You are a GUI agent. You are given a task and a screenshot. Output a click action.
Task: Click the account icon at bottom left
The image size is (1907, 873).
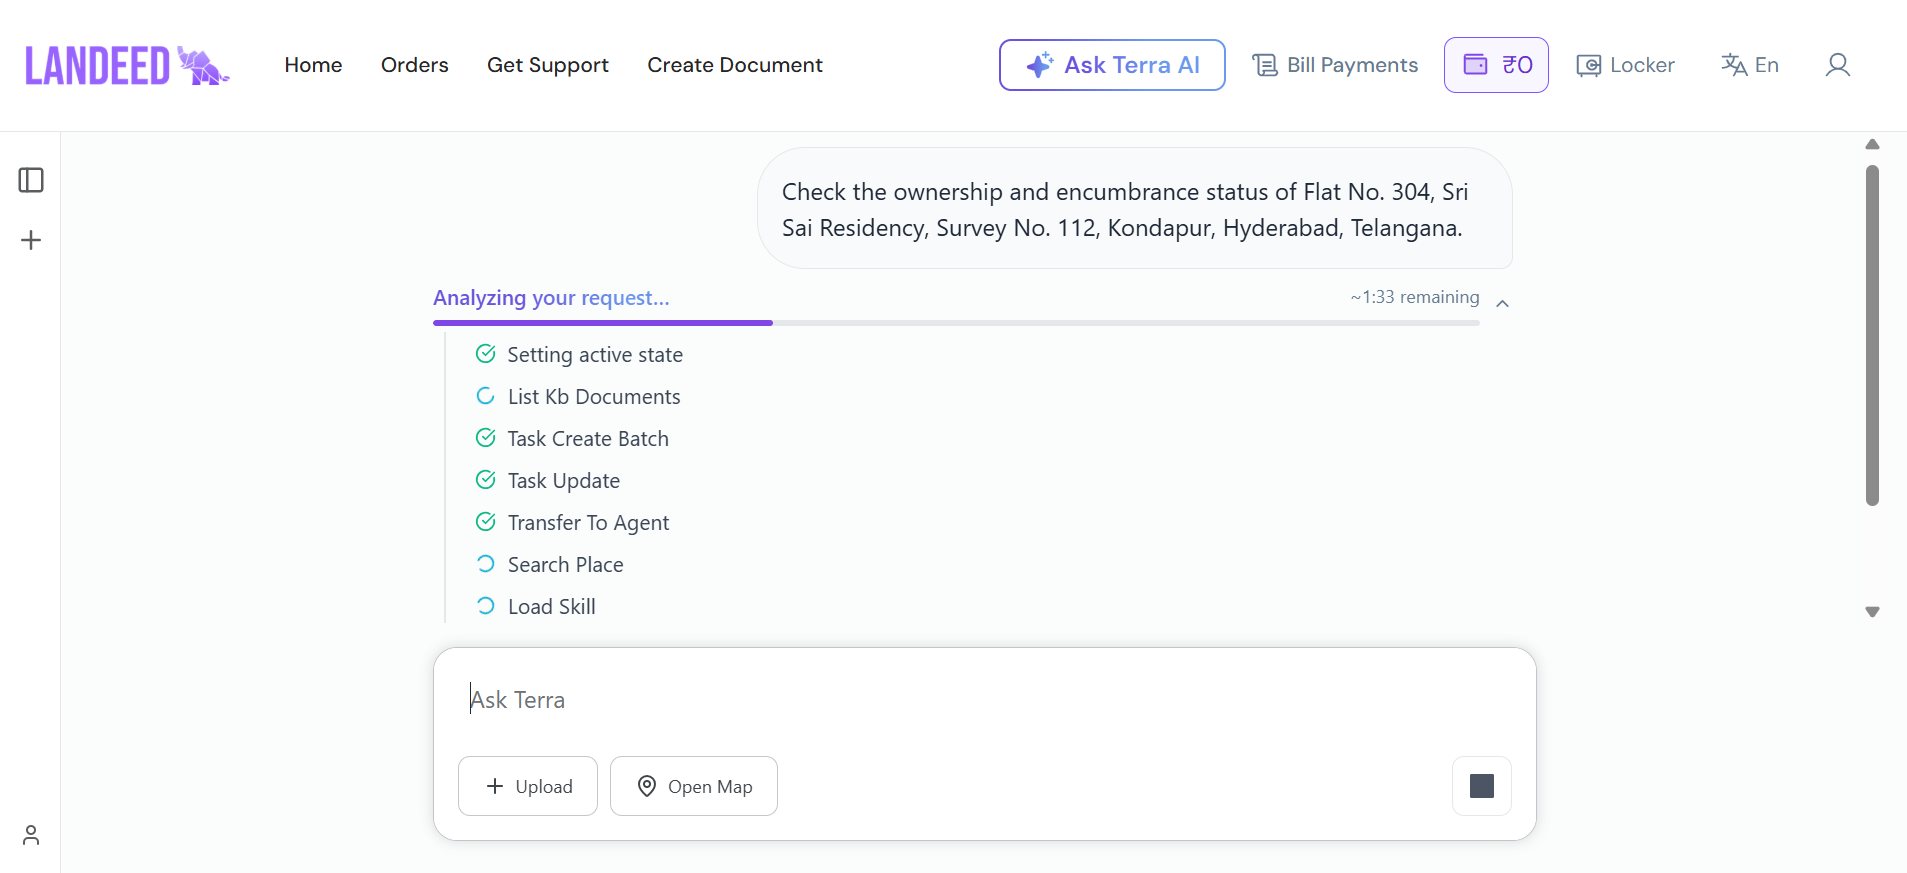[31, 835]
